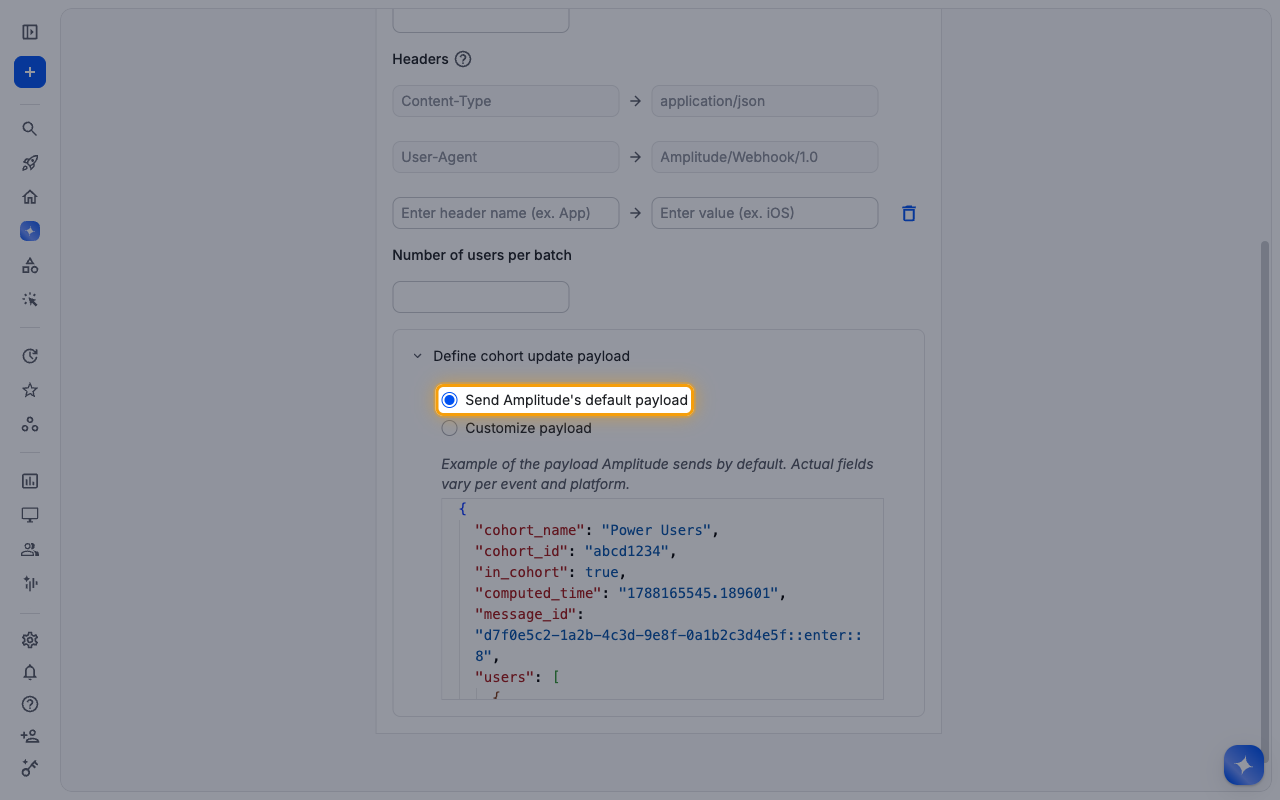Open the cursor click sparkle icon

pyautogui.click(x=30, y=299)
